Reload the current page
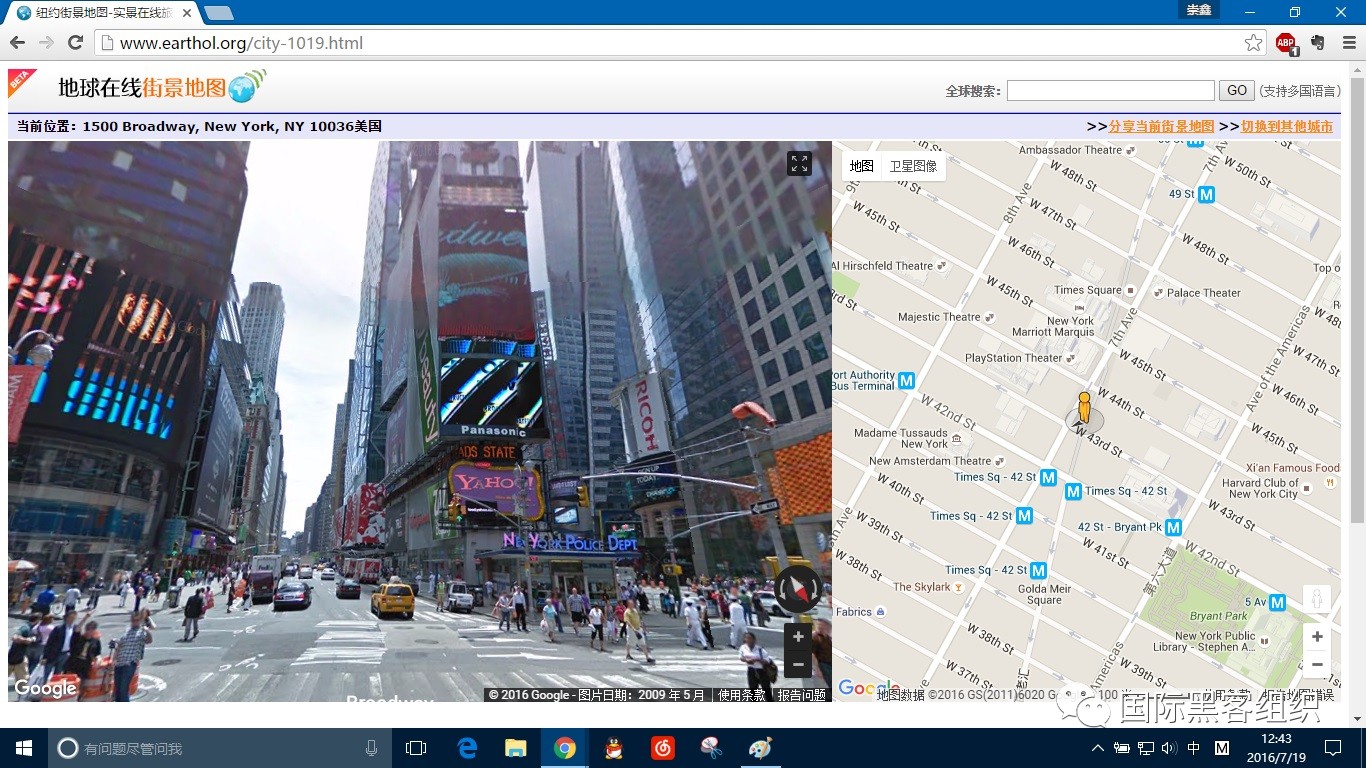 click(x=75, y=43)
